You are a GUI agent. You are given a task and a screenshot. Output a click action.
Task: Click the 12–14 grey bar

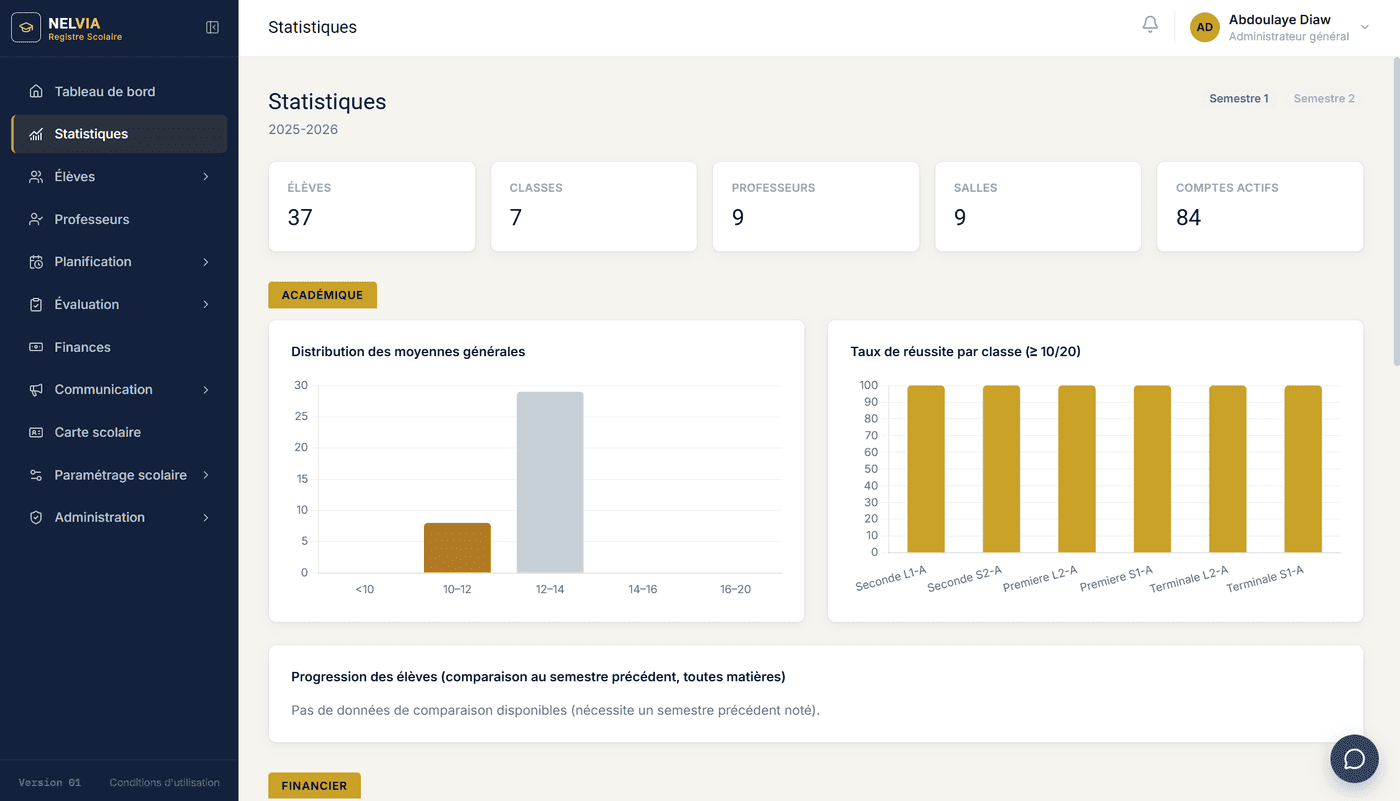[x=550, y=482]
